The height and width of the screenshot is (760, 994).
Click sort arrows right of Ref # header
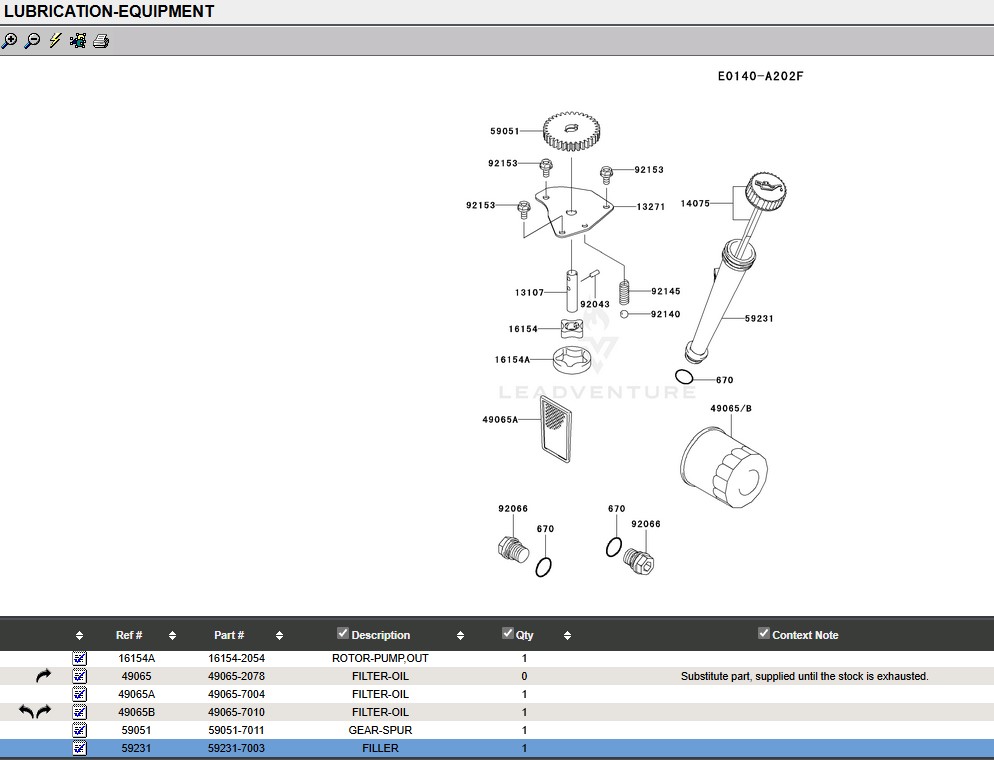[x=172, y=636]
